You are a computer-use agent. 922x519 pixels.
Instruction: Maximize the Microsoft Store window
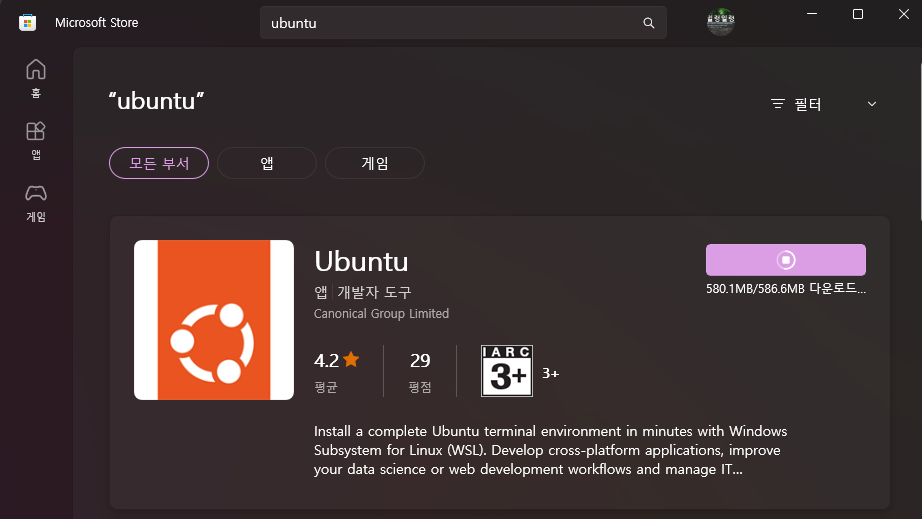click(858, 14)
